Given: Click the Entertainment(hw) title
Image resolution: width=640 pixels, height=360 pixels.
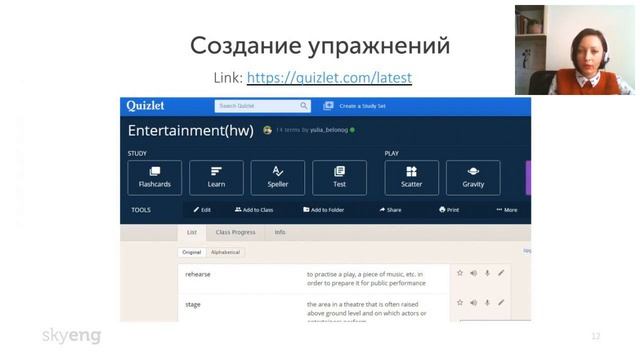Looking at the screenshot, I should pos(191,131).
